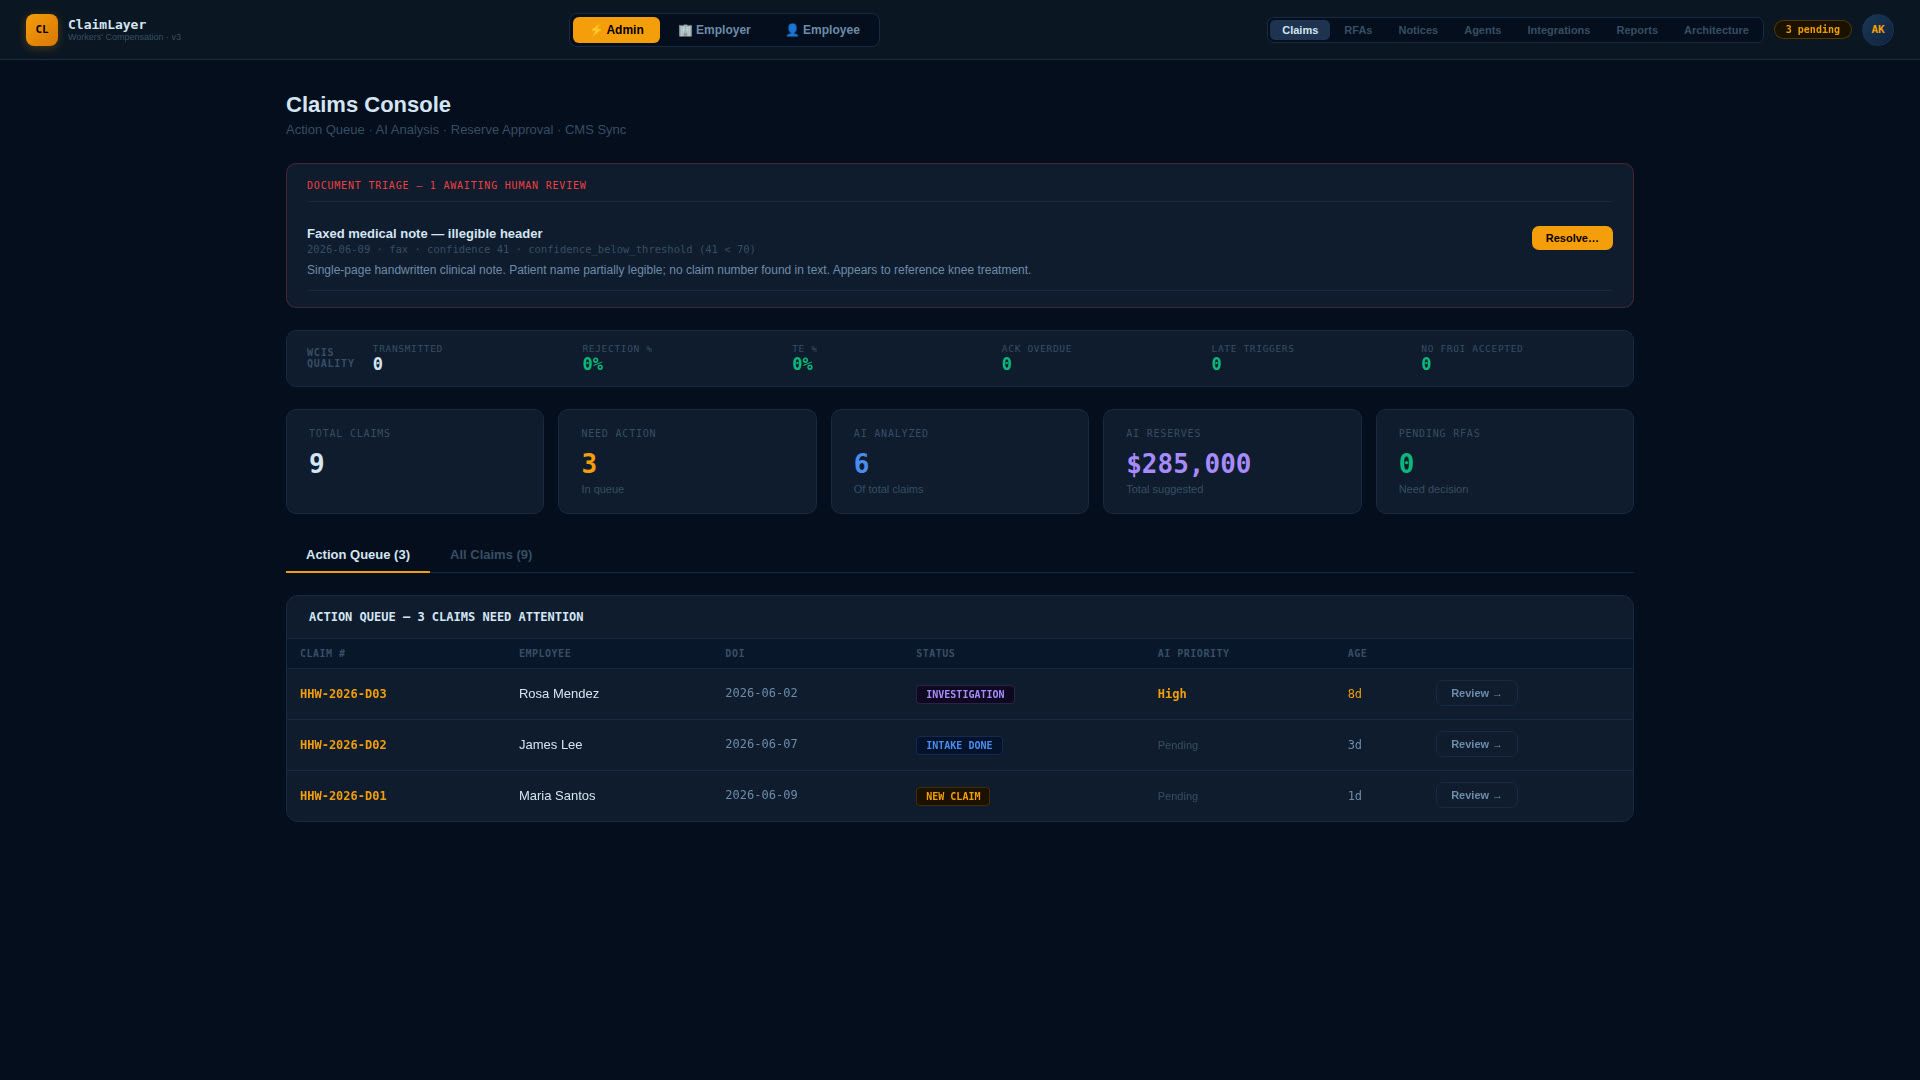Click the date of injury 2026-06-02
1920x1080 pixels.
pyautogui.click(x=761, y=693)
